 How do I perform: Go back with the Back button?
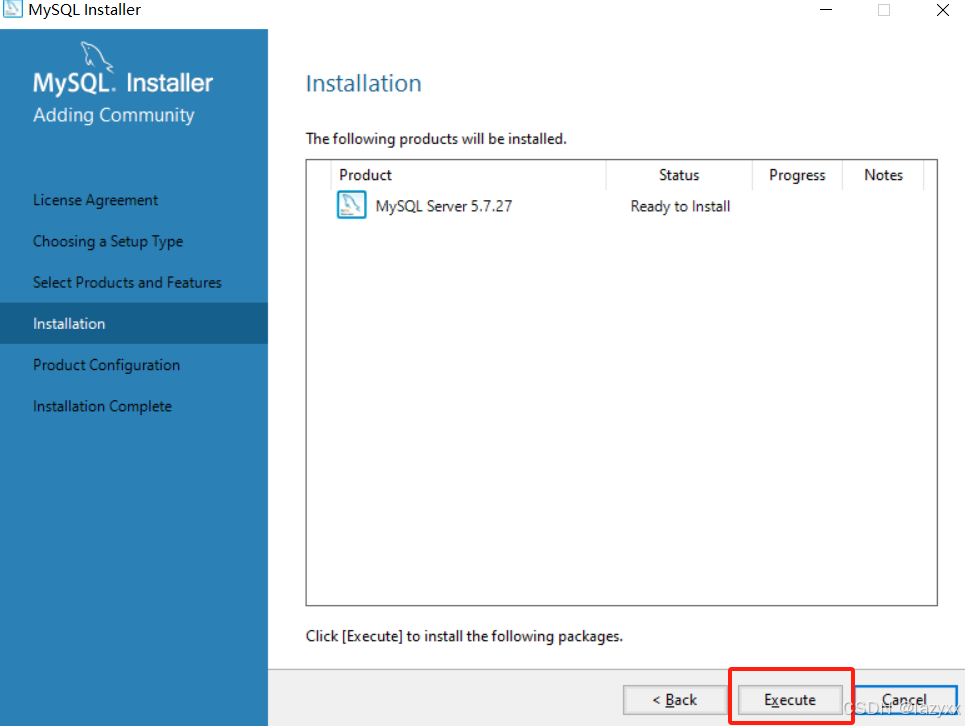click(x=675, y=700)
